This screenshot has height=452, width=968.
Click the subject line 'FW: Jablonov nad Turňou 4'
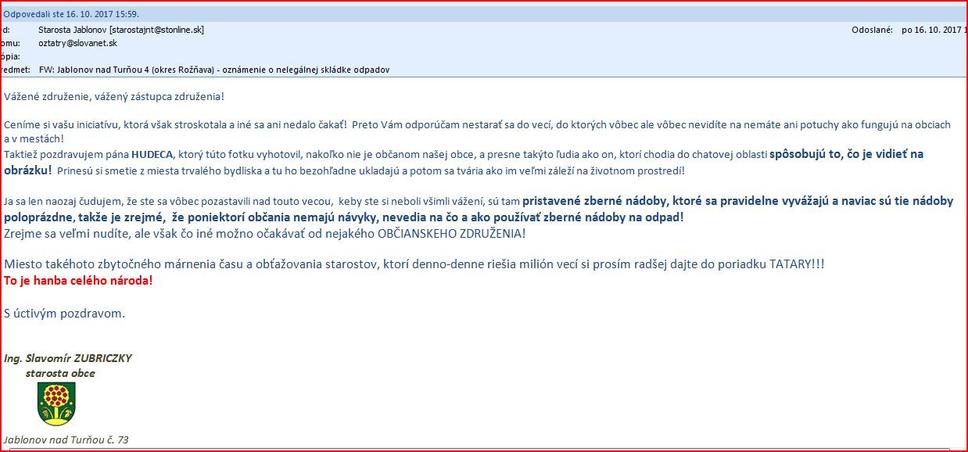point(214,70)
